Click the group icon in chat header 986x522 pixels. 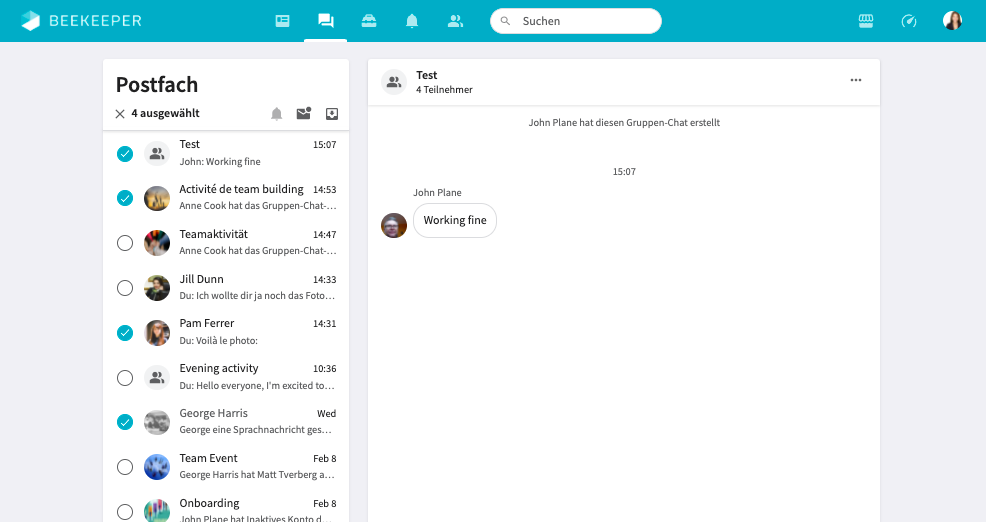(394, 82)
